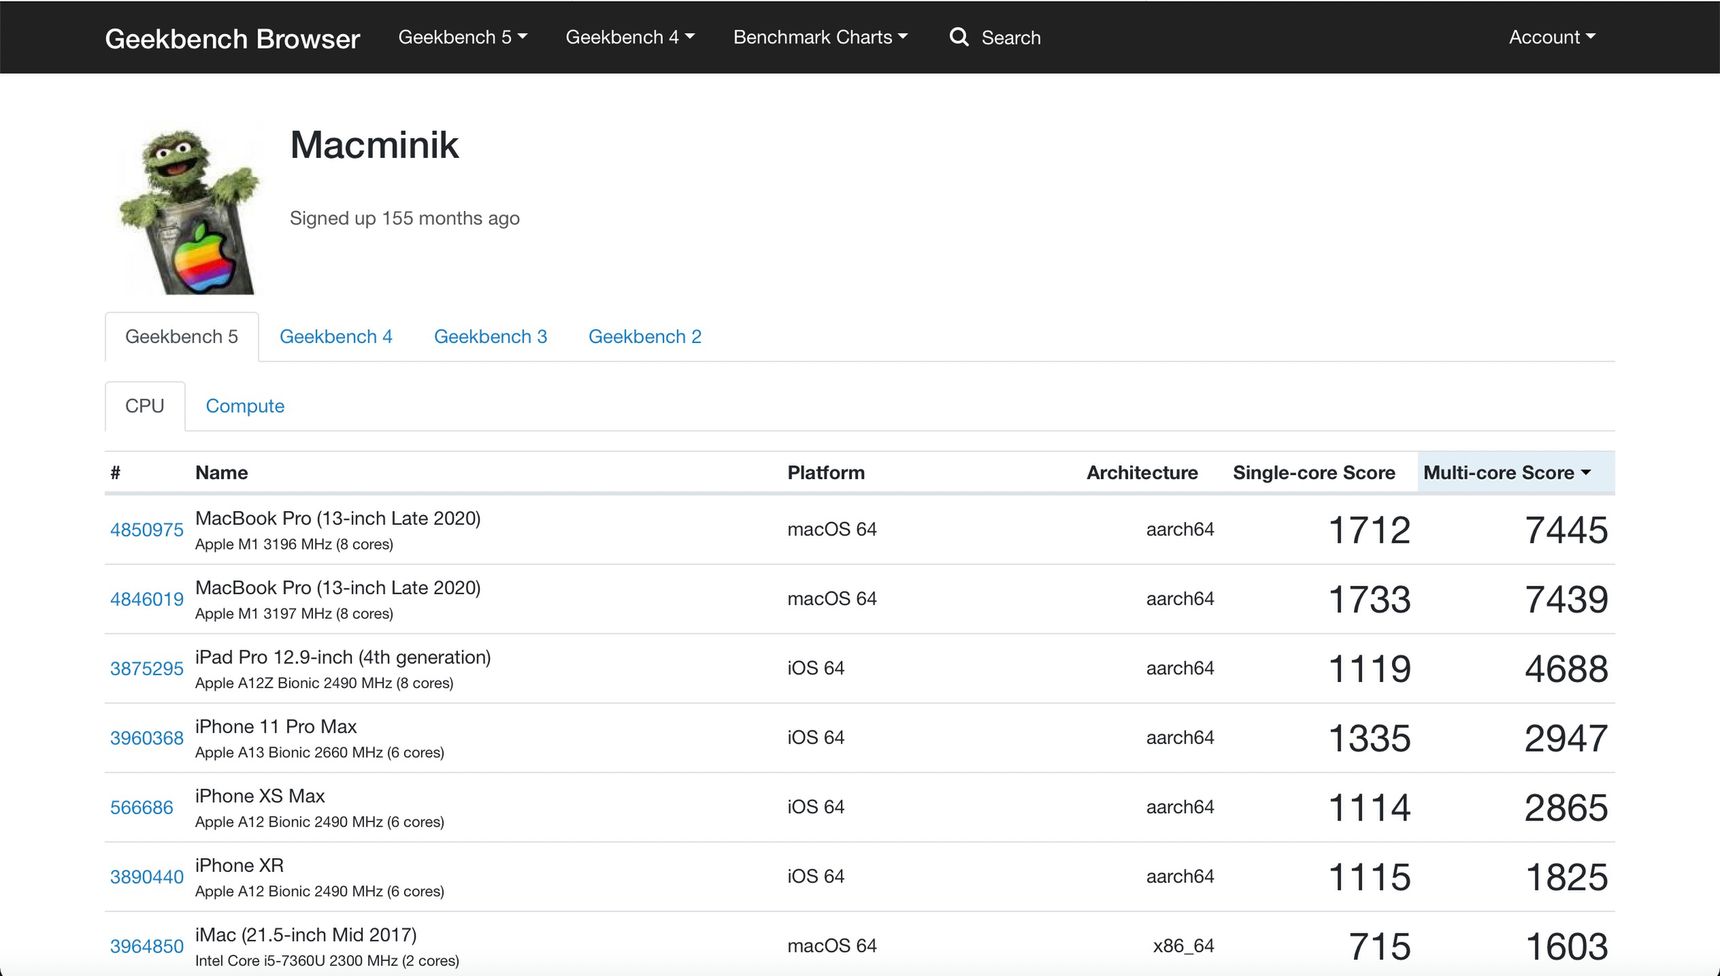1720x976 pixels.
Task: Open result 4850975 link
Action: click(147, 530)
